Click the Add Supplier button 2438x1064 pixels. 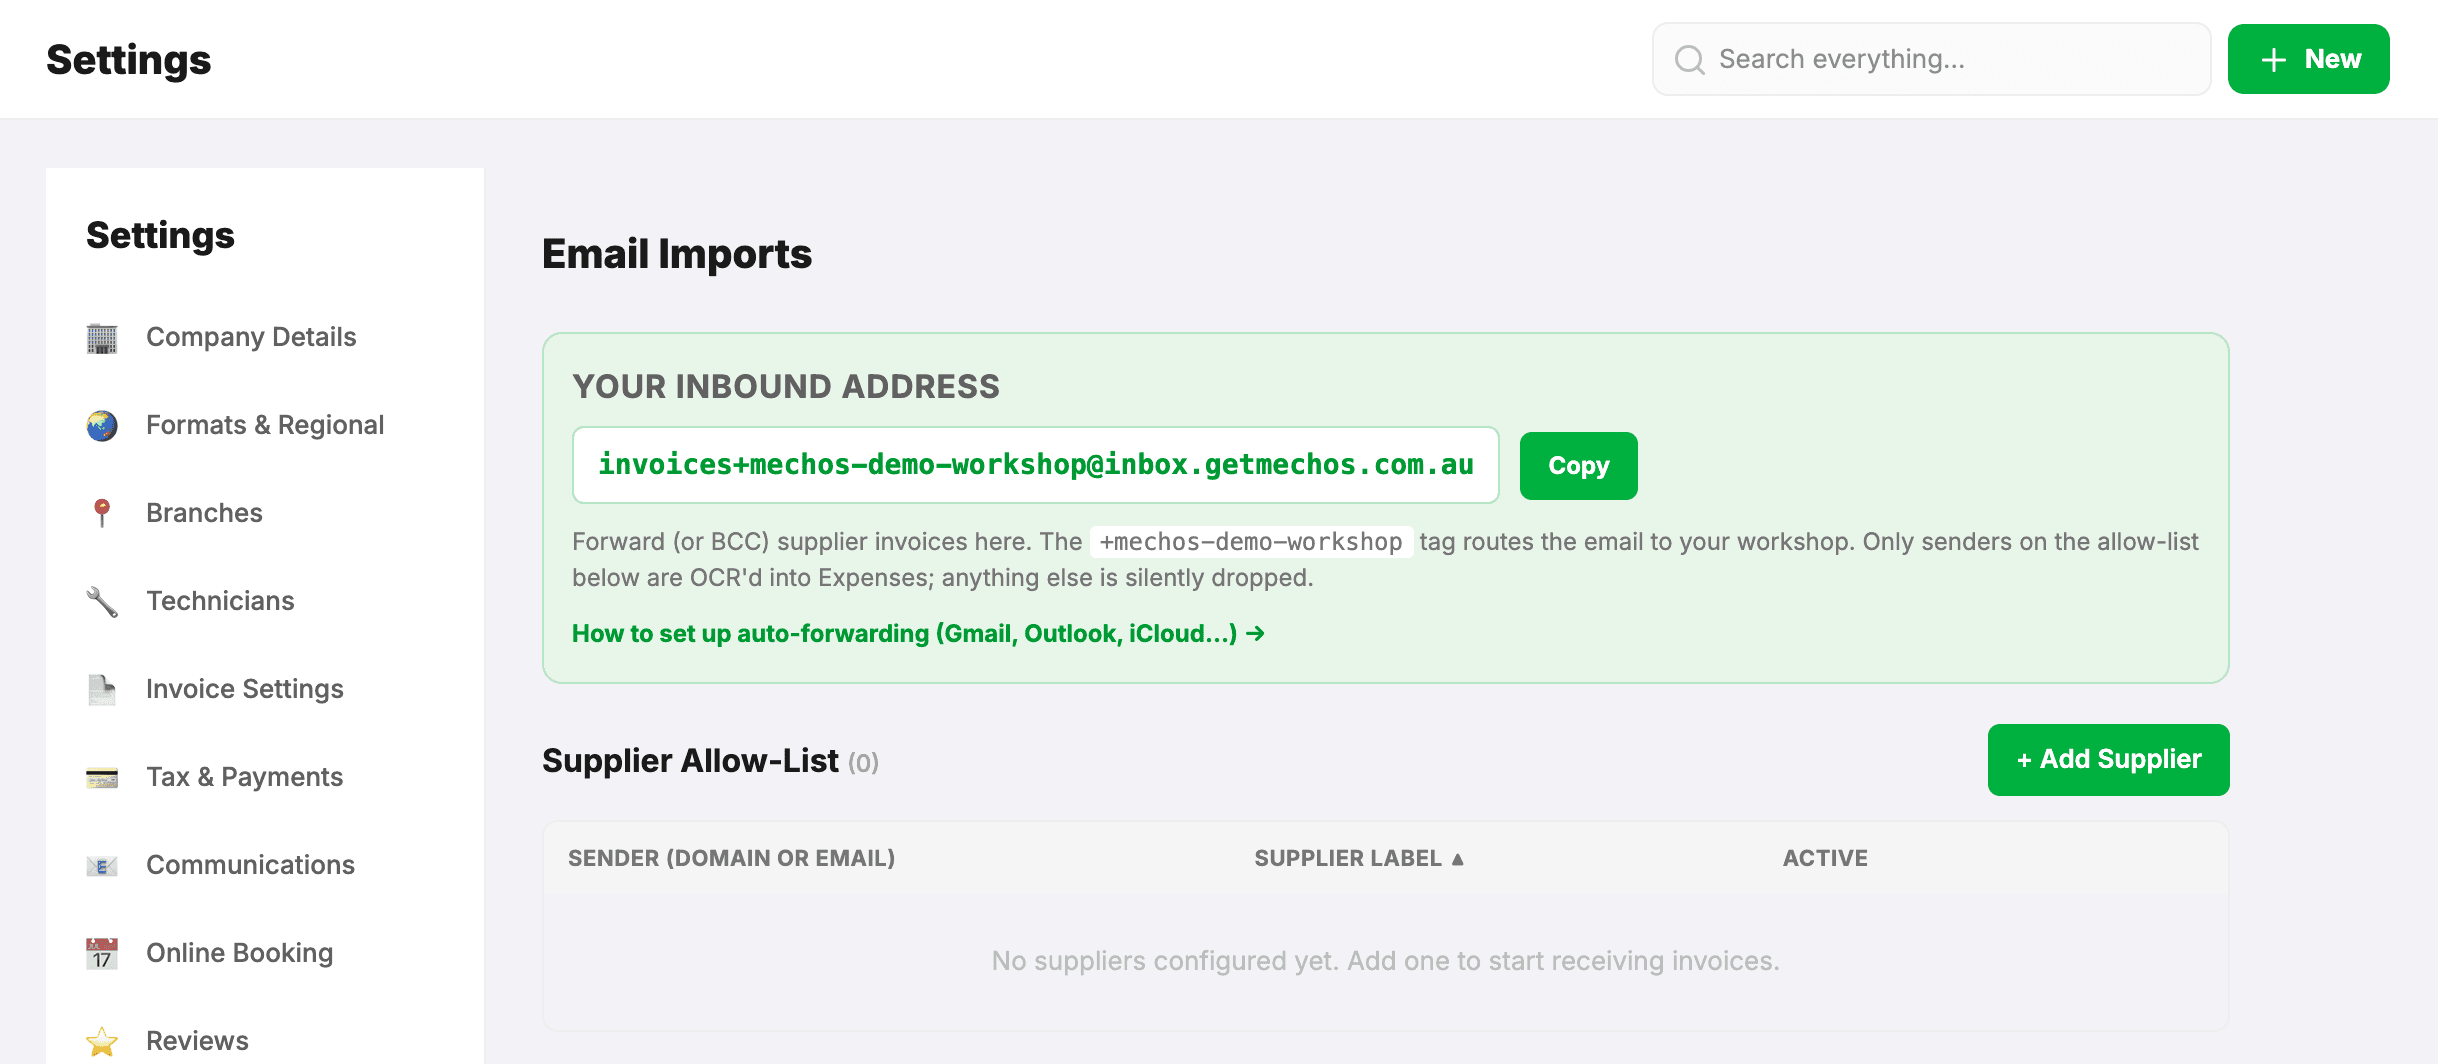(2108, 760)
